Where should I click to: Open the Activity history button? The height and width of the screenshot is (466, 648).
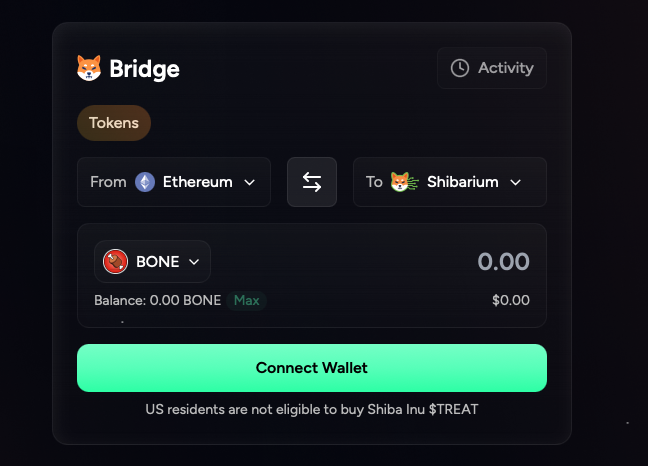coord(492,68)
